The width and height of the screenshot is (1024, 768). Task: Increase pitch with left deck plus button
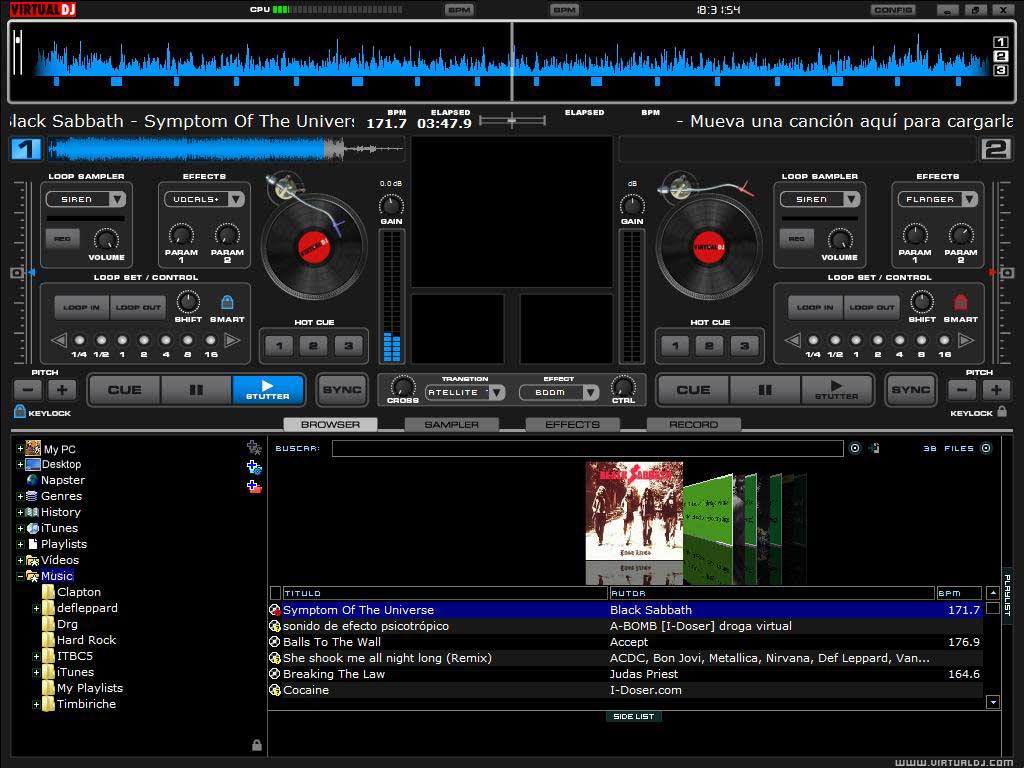62,390
